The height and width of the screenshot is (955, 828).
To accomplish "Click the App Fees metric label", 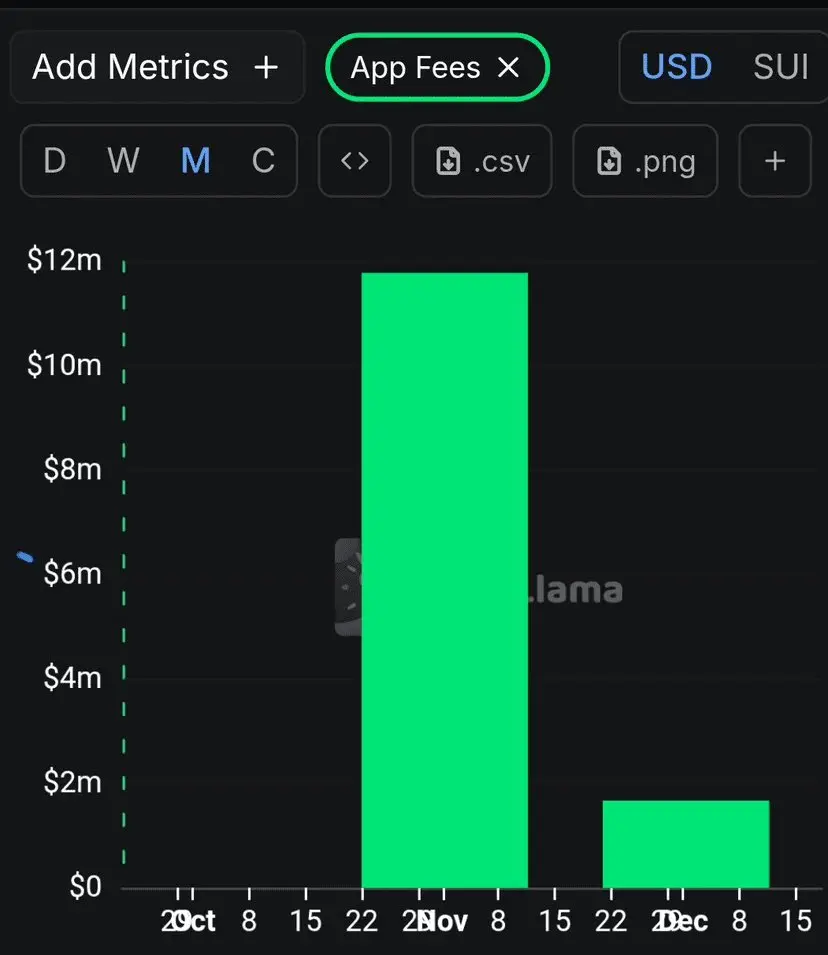I will 415,68.
